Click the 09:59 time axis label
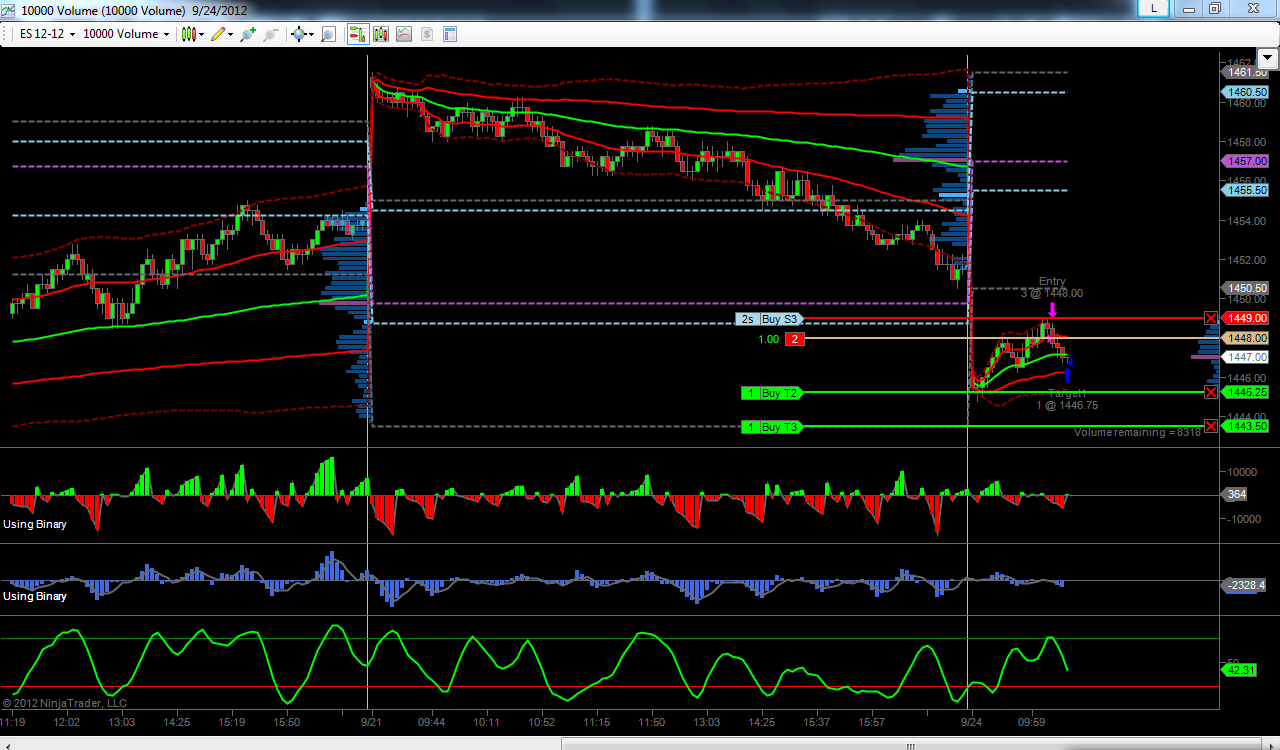The image size is (1280, 750). [x=1031, y=721]
